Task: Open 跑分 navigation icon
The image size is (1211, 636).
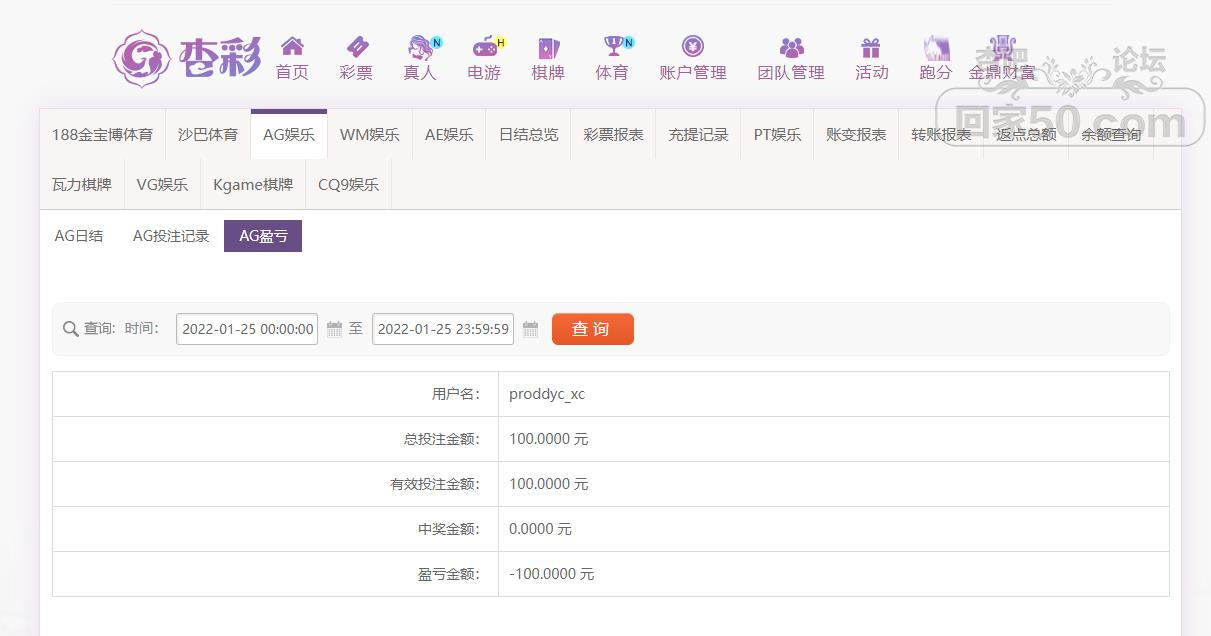Action: (935, 47)
